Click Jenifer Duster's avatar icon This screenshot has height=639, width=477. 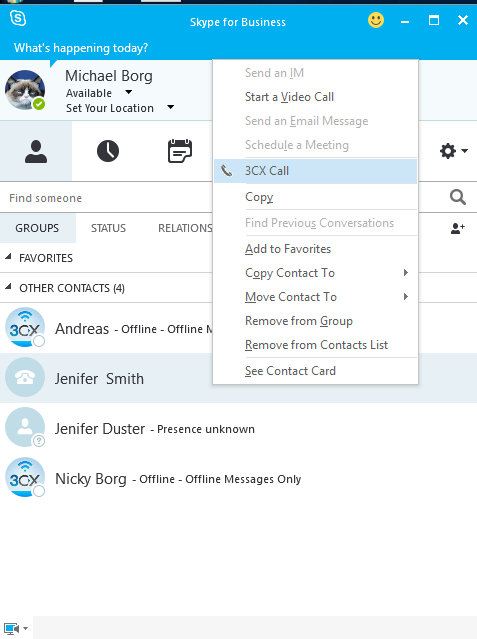point(25,427)
